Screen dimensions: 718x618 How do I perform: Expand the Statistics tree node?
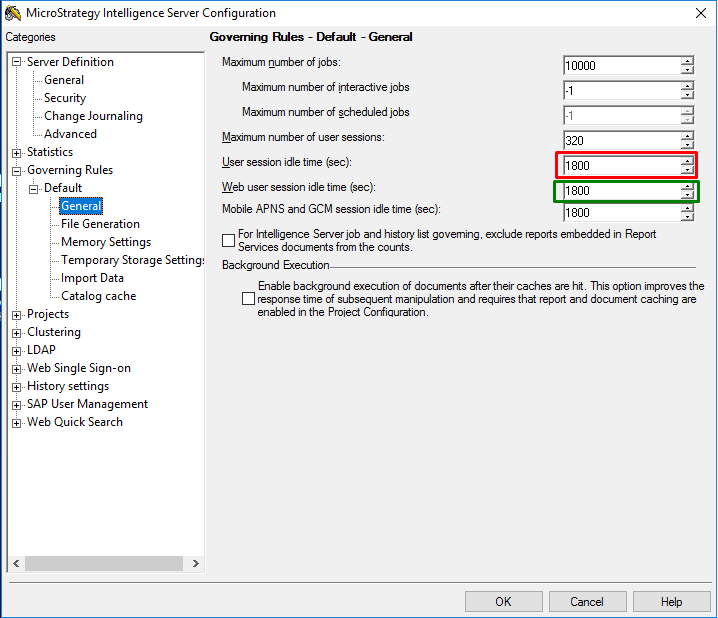[x=16, y=153]
